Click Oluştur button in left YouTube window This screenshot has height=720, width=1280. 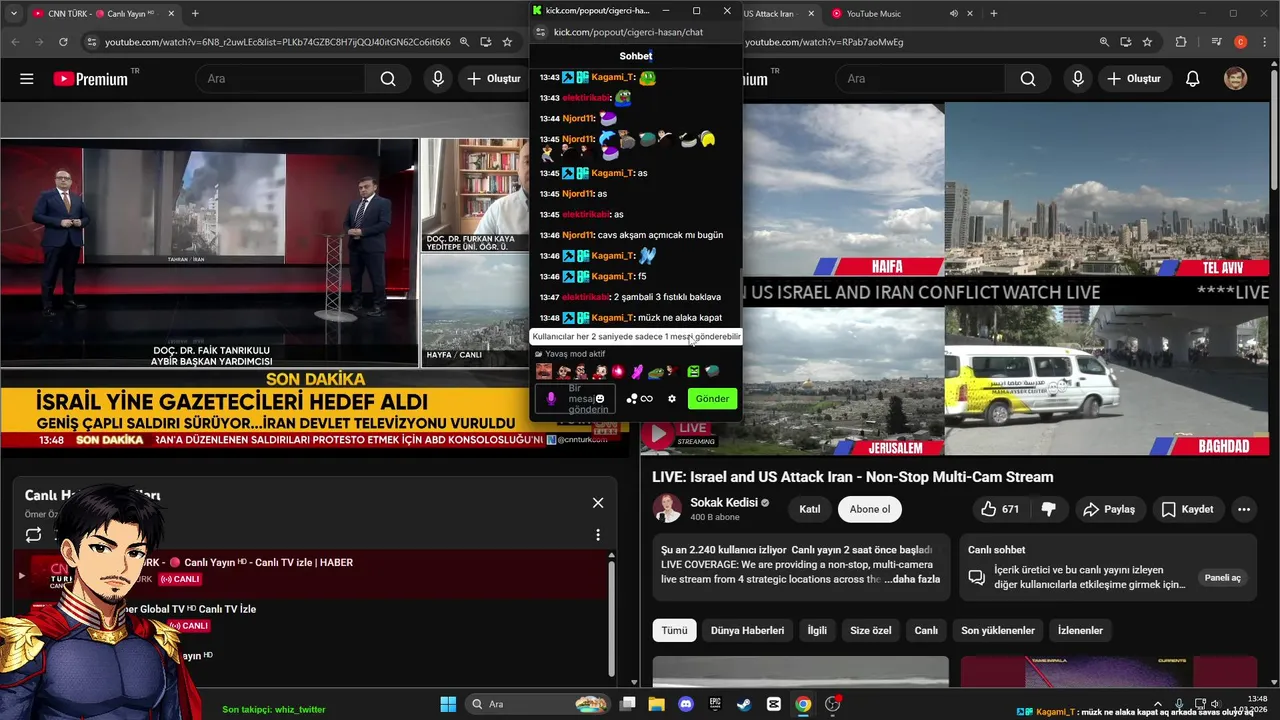click(493, 79)
